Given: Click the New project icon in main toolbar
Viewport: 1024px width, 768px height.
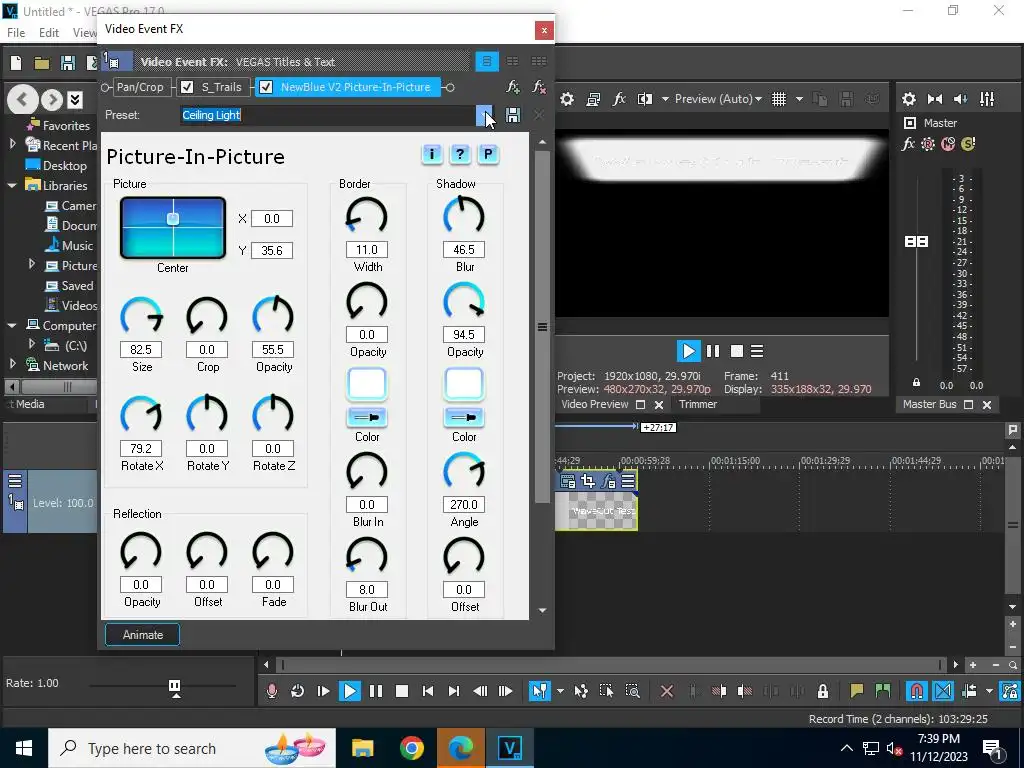Looking at the screenshot, I should click(x=16, y=63).
